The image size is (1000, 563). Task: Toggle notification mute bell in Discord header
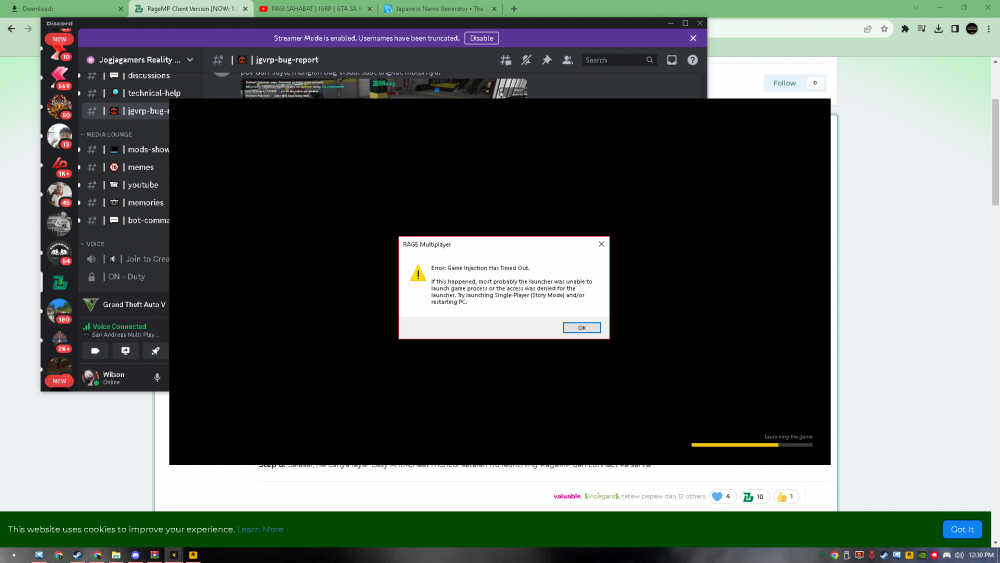(526, 60)
